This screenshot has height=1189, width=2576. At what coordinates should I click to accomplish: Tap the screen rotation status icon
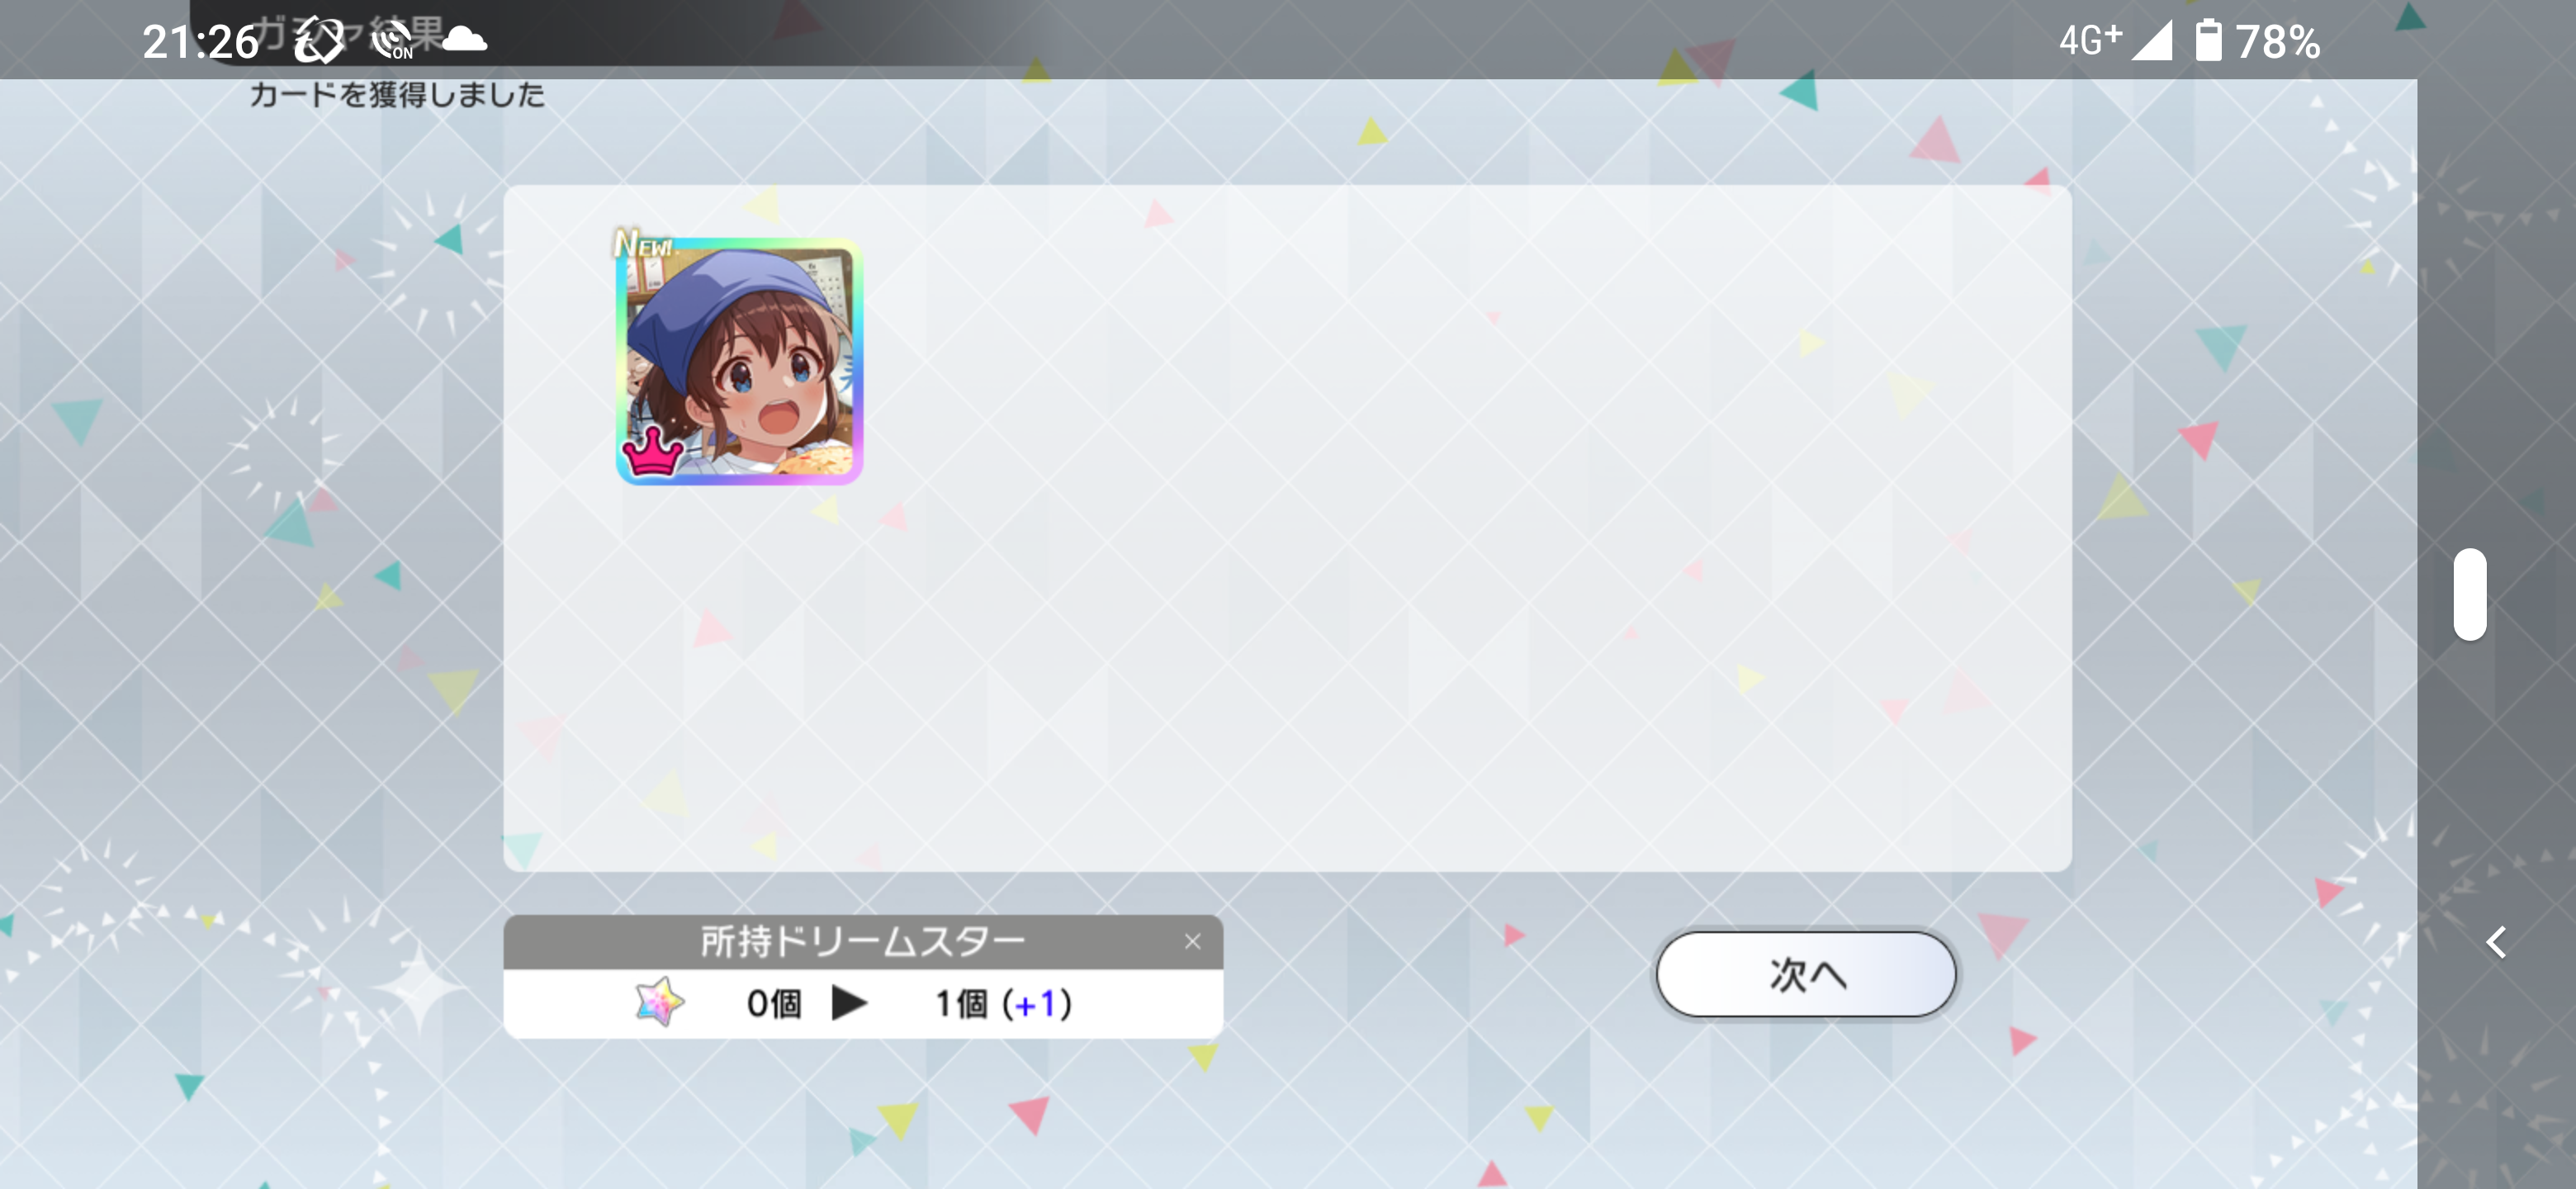(x=318, y=40)
